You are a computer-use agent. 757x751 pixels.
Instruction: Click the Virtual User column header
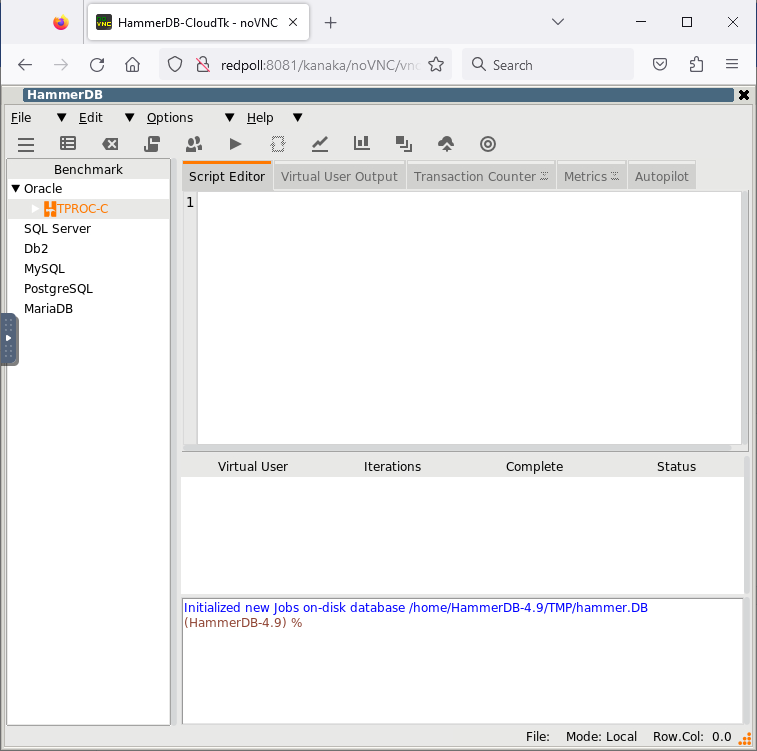coord(252,467)
